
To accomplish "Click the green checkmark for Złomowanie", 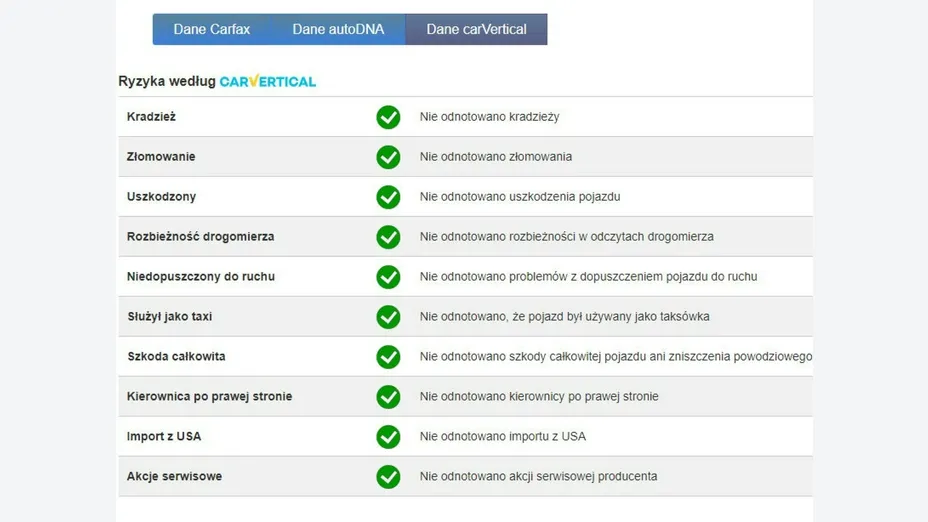I will 388,157.
